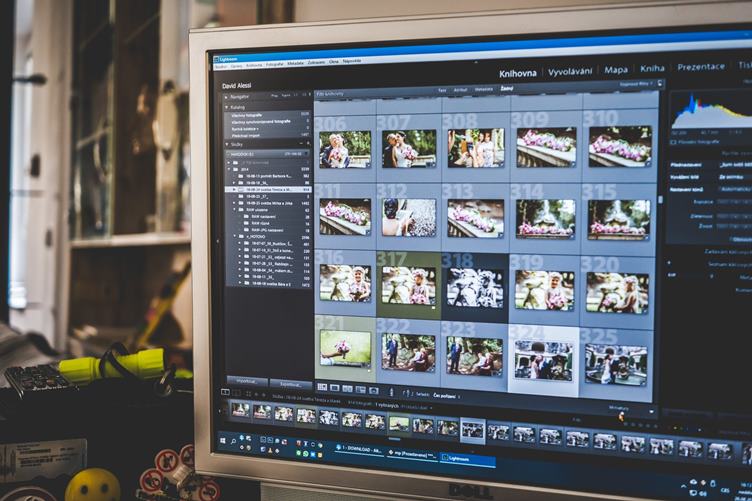Viewport: 752px width, 501px height.
Task: Open People view in the toolbar
Action: click(374, 391)
